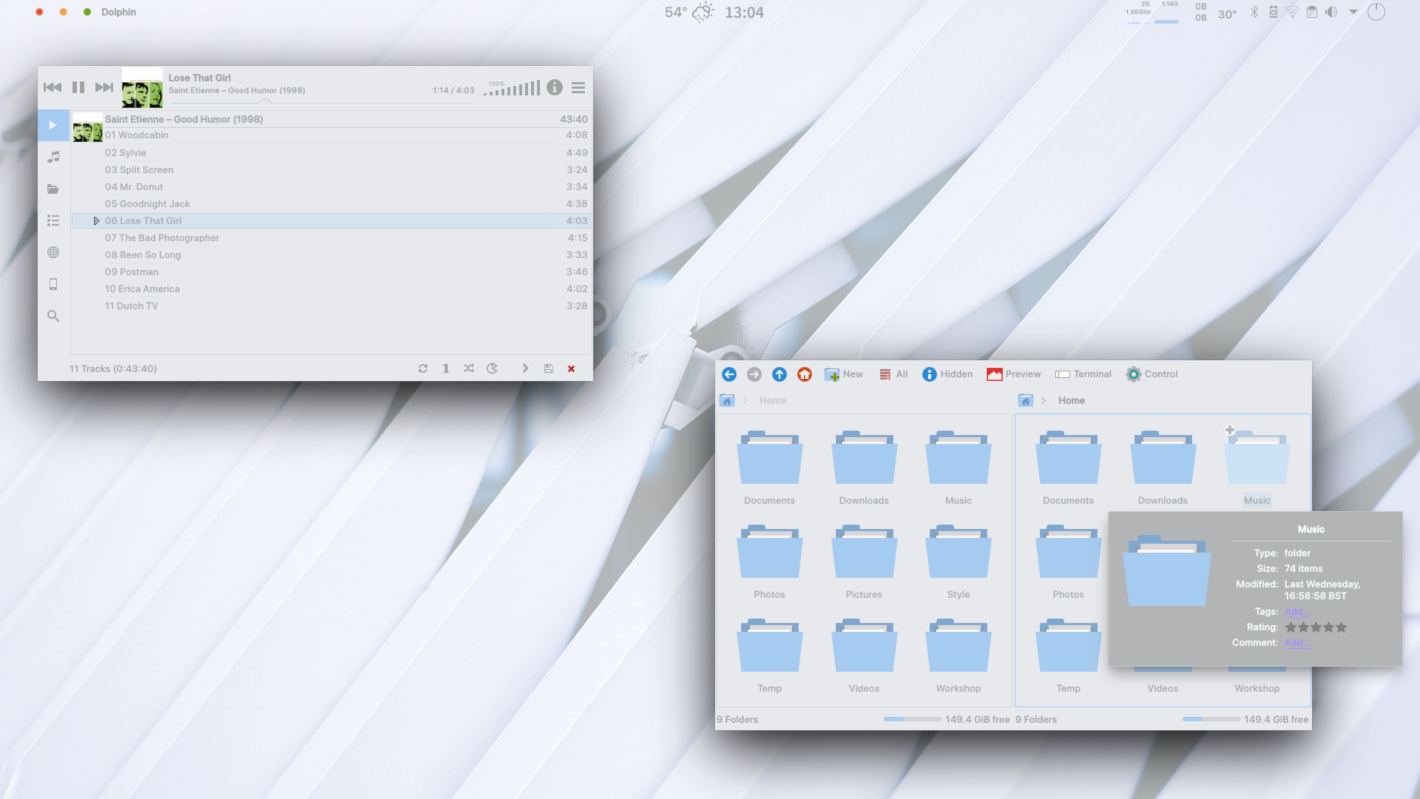Viewport: 1420px width, 799px height.
Task: Go up one folder in Dolphin
Action: (779, 374)
